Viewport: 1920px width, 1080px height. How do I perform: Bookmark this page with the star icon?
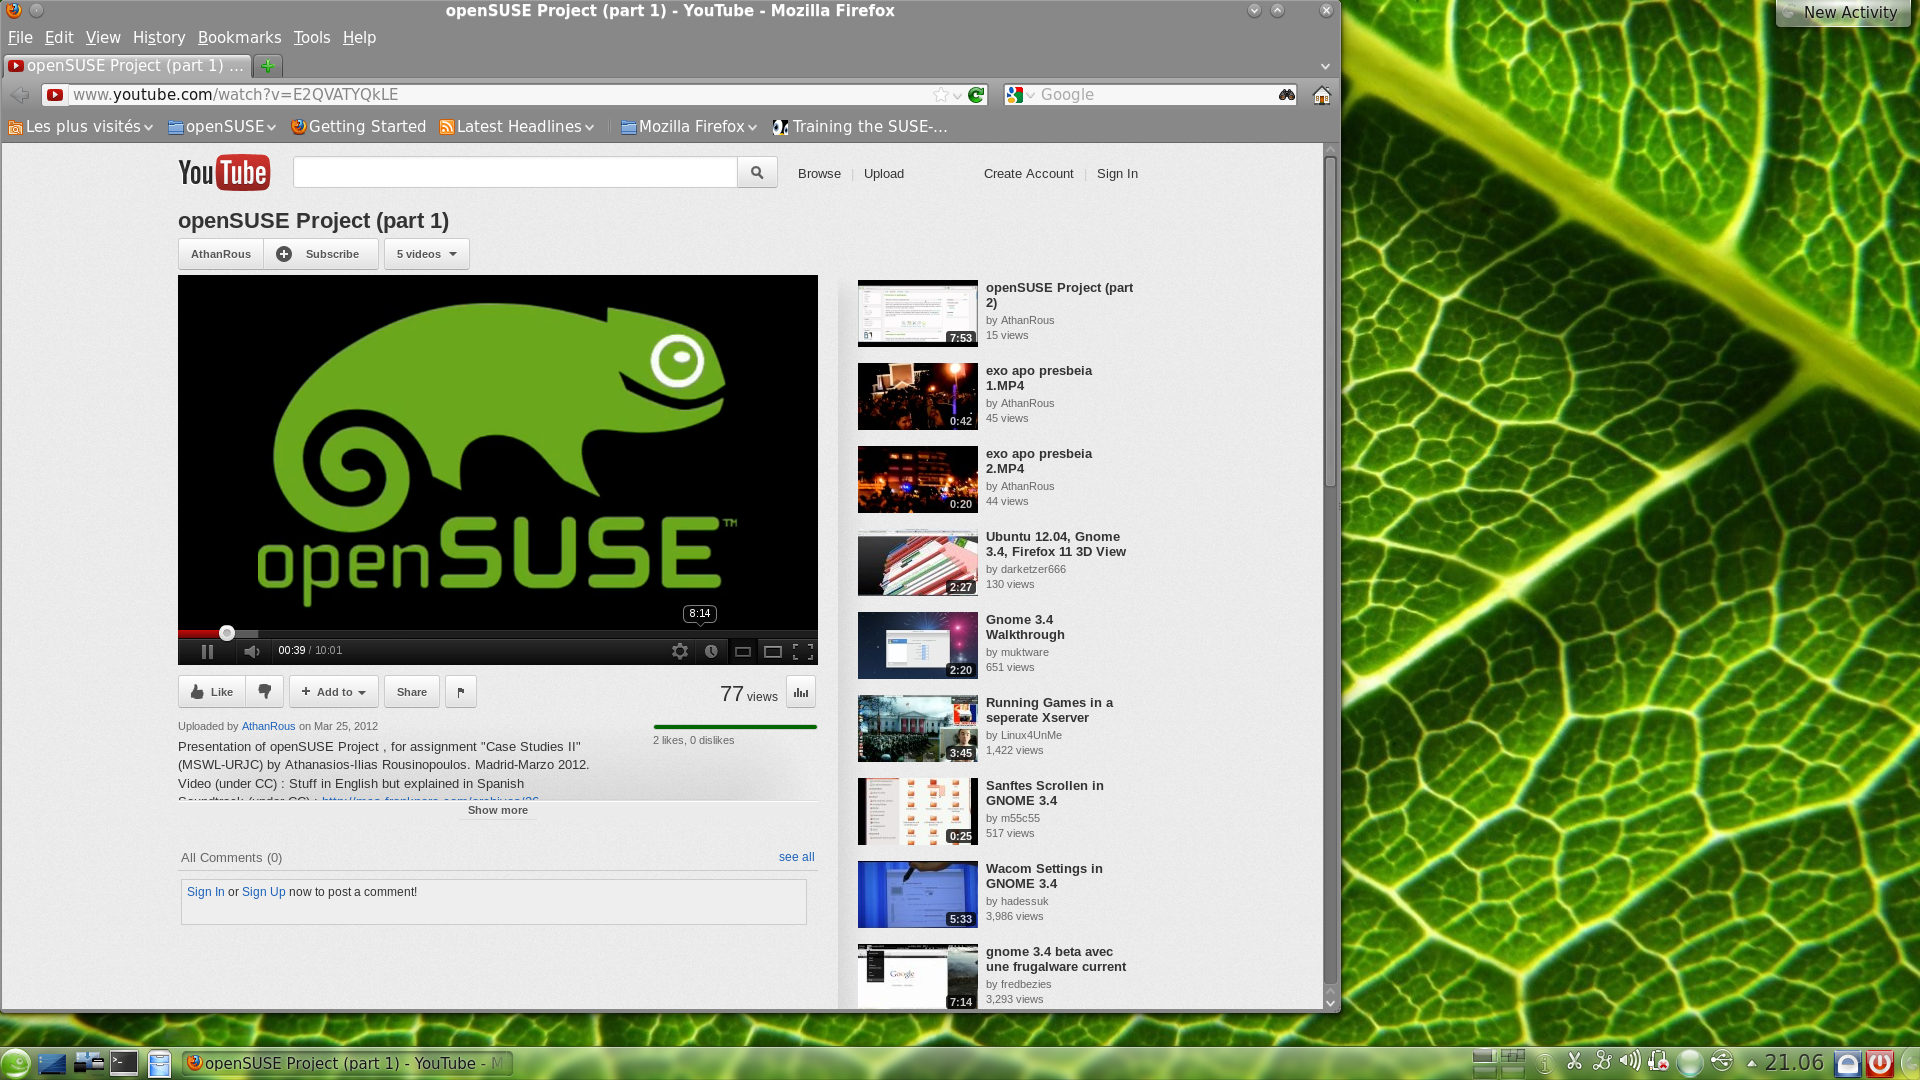coord(941,95)
